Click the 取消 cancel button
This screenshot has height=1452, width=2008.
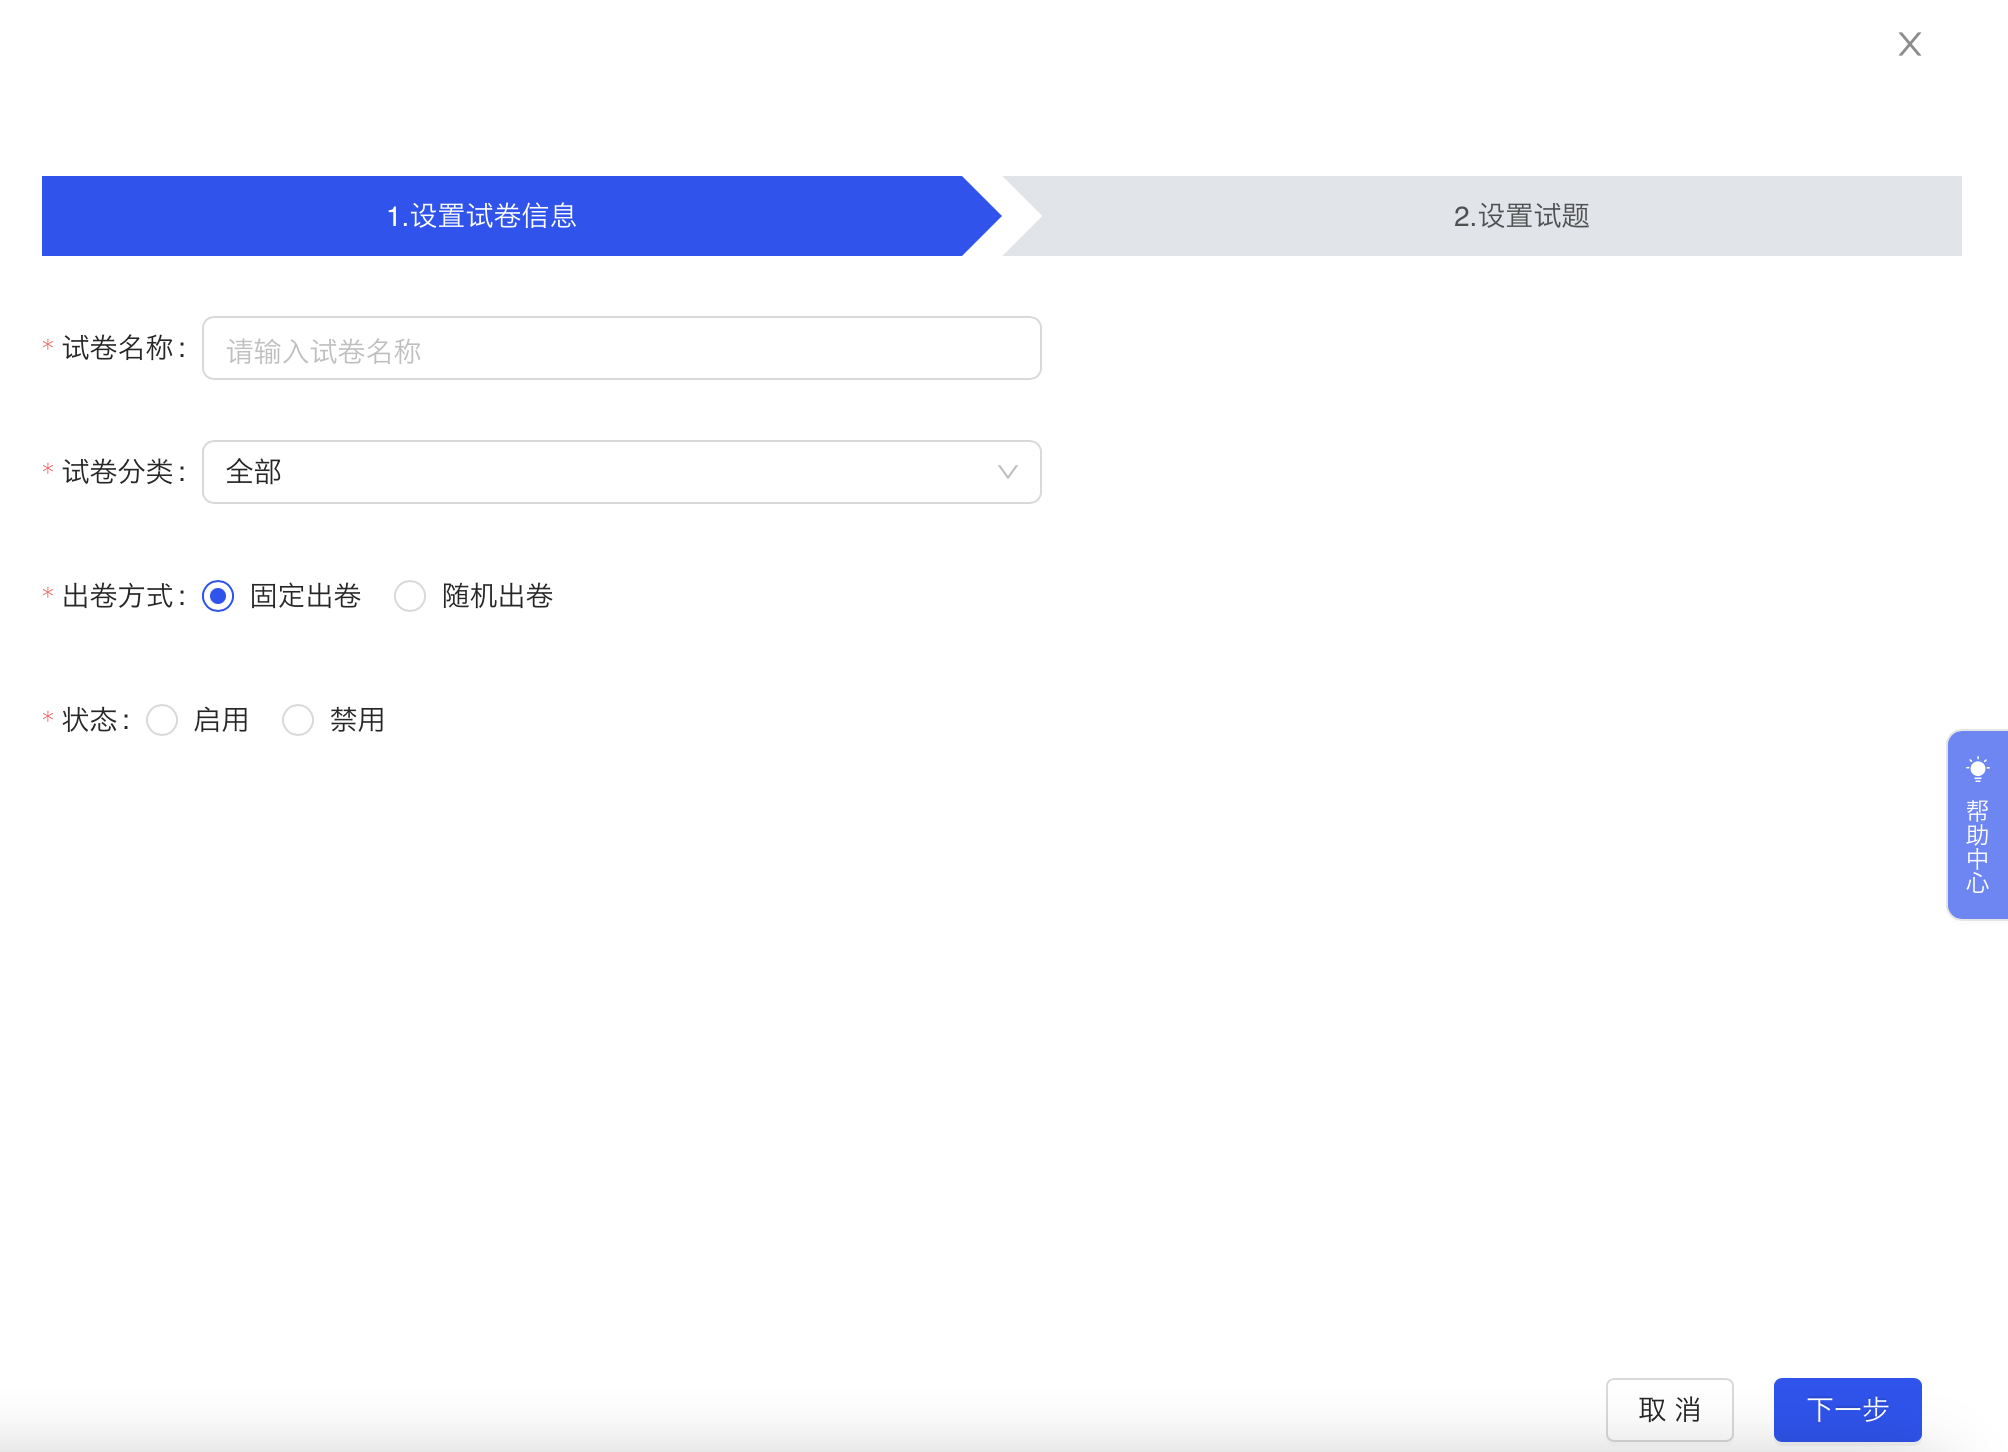pos(1669,1410)
